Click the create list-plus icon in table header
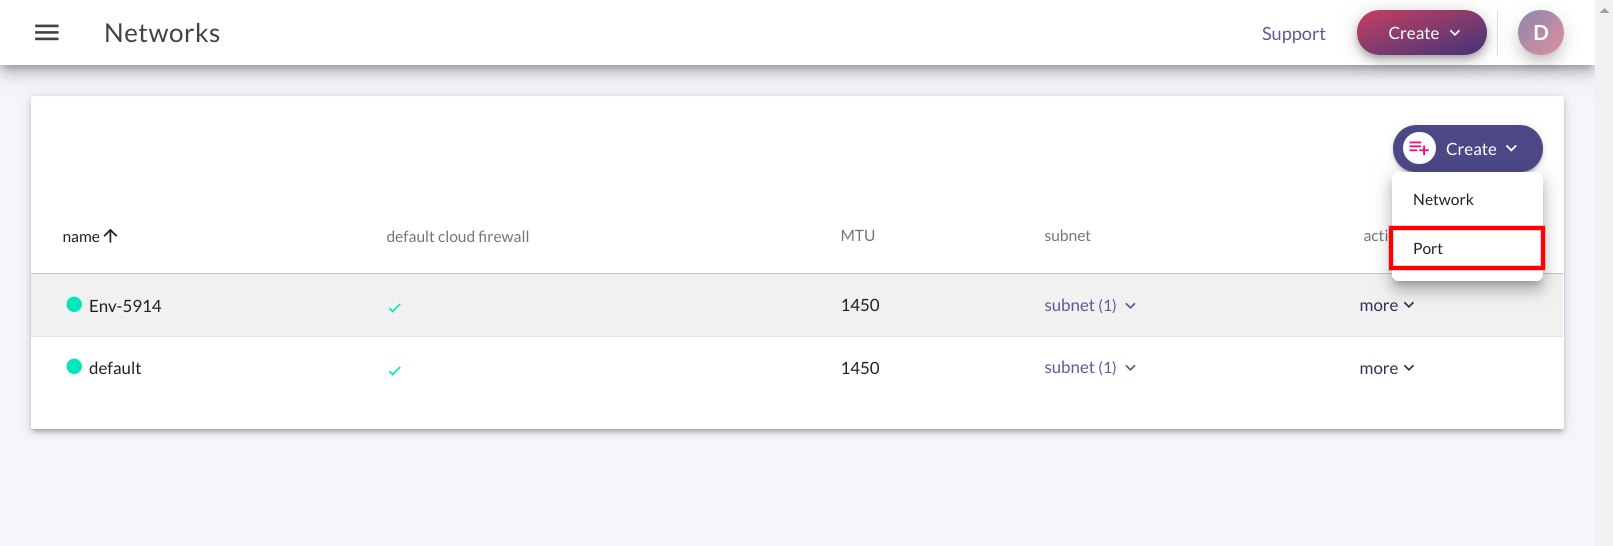 (1419, 148)
